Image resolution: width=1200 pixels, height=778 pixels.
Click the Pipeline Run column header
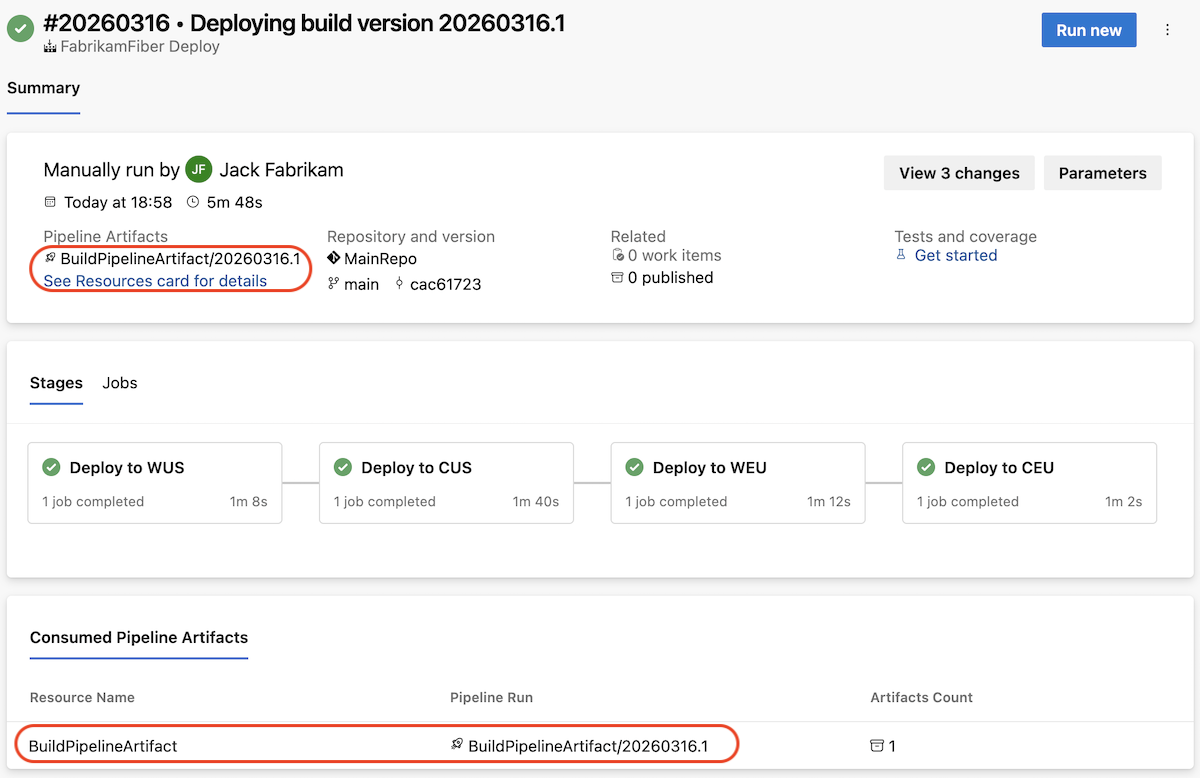[491, 697]
